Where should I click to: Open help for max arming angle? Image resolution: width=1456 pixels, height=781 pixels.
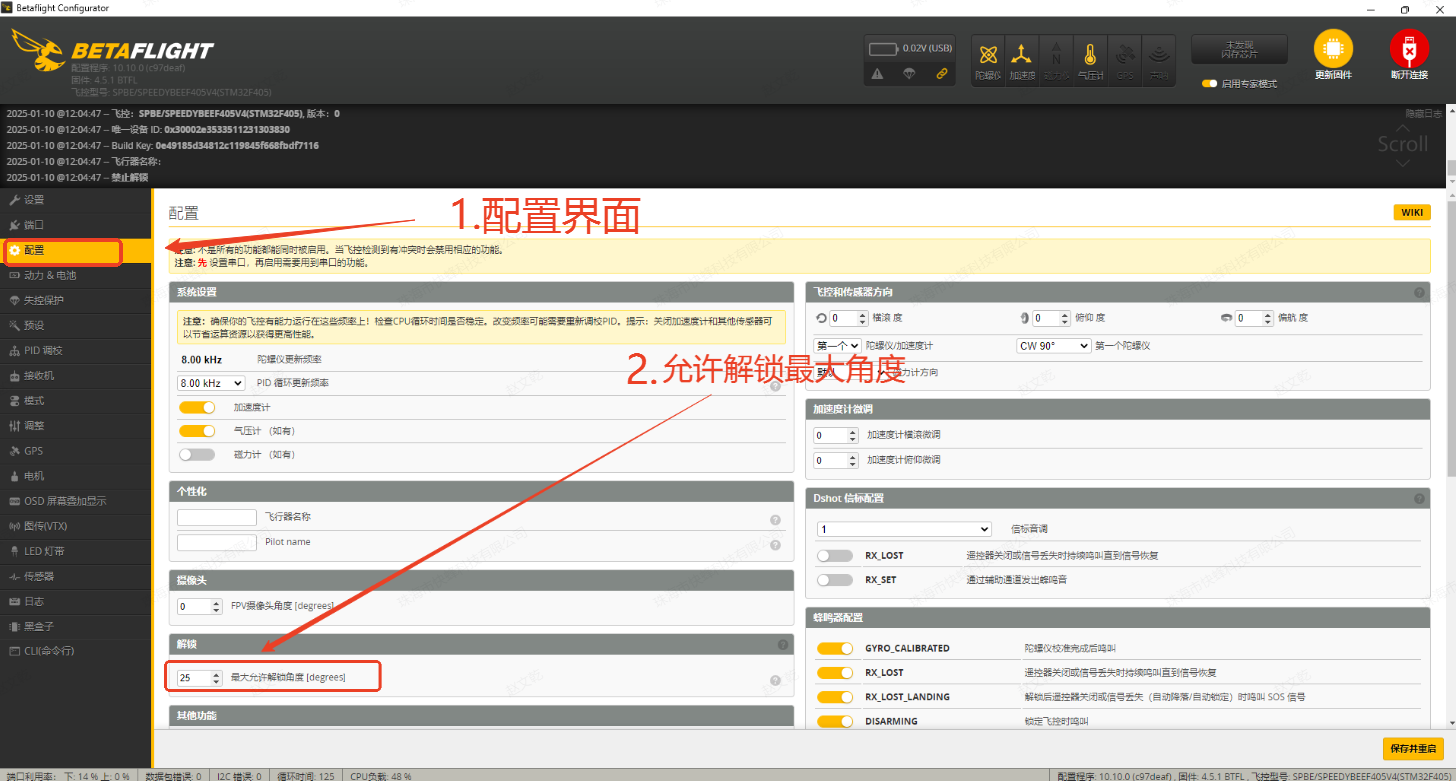775,681
